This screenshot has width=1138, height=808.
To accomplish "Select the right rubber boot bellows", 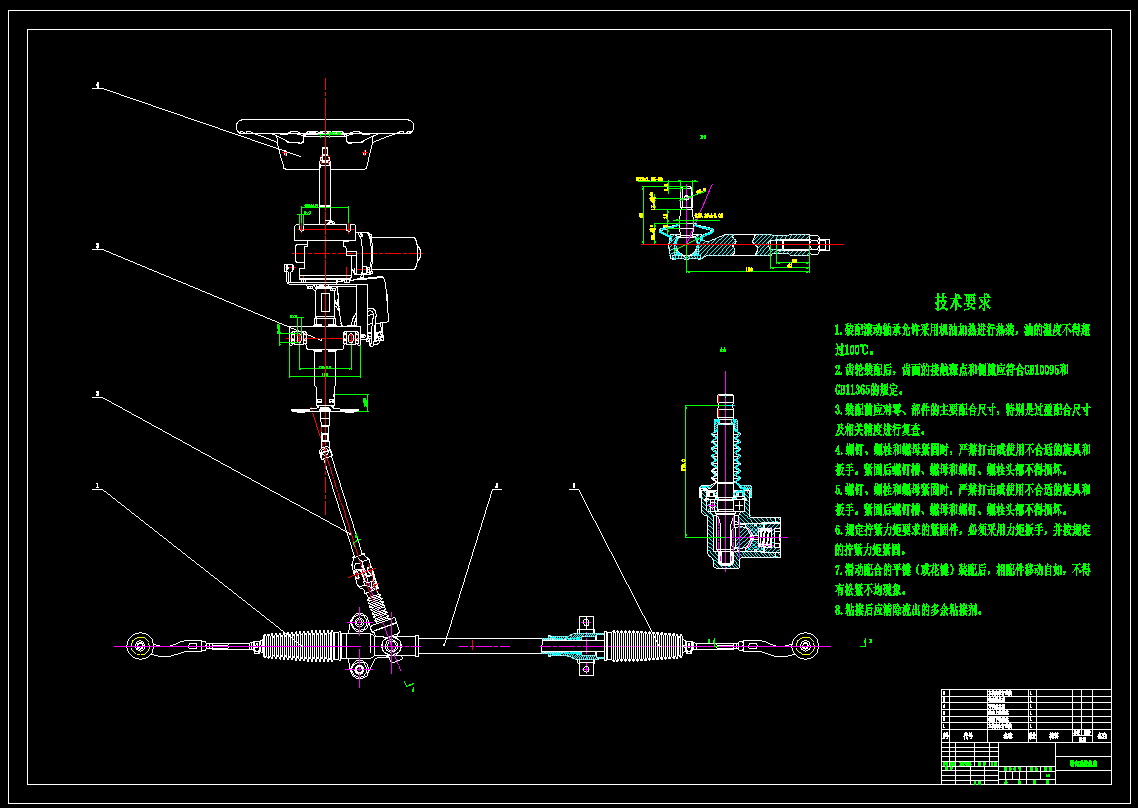I will (x=644, y=646).
